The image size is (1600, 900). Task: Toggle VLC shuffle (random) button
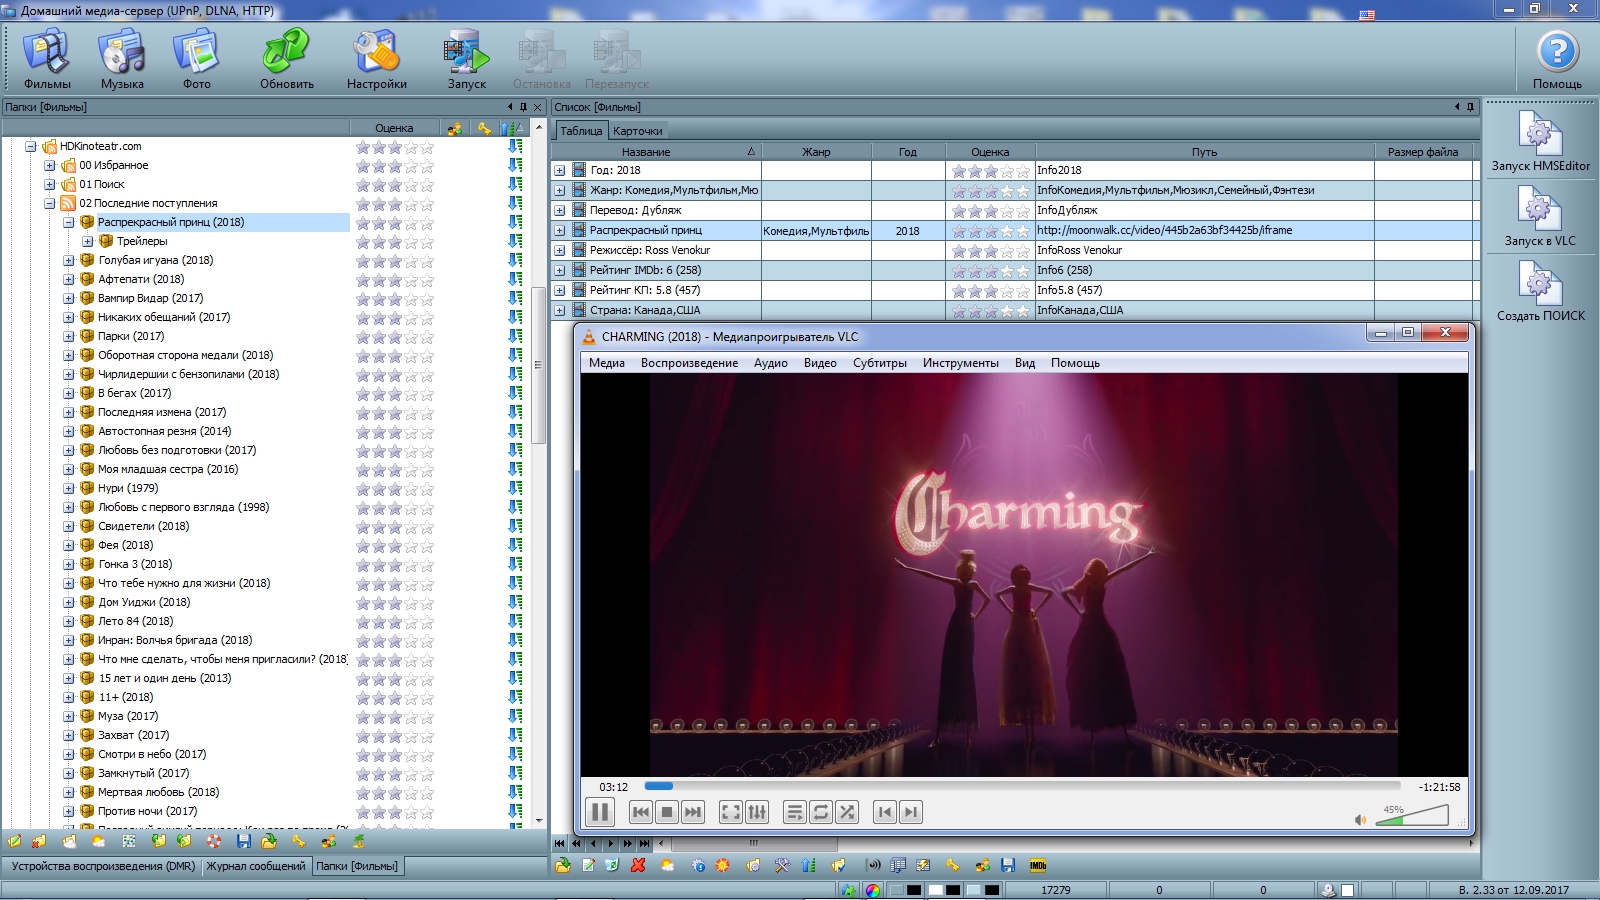pos(847,812)
